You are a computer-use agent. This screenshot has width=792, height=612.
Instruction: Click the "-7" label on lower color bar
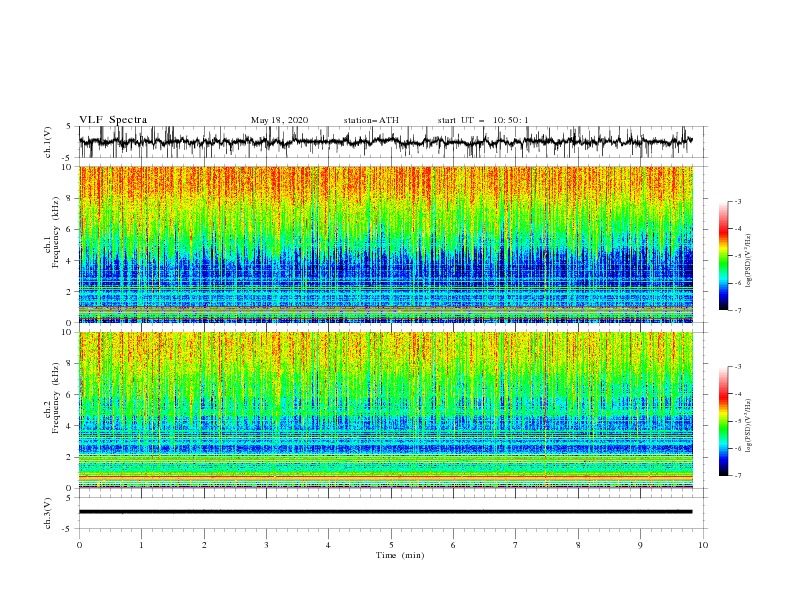[x=737, y=476]
